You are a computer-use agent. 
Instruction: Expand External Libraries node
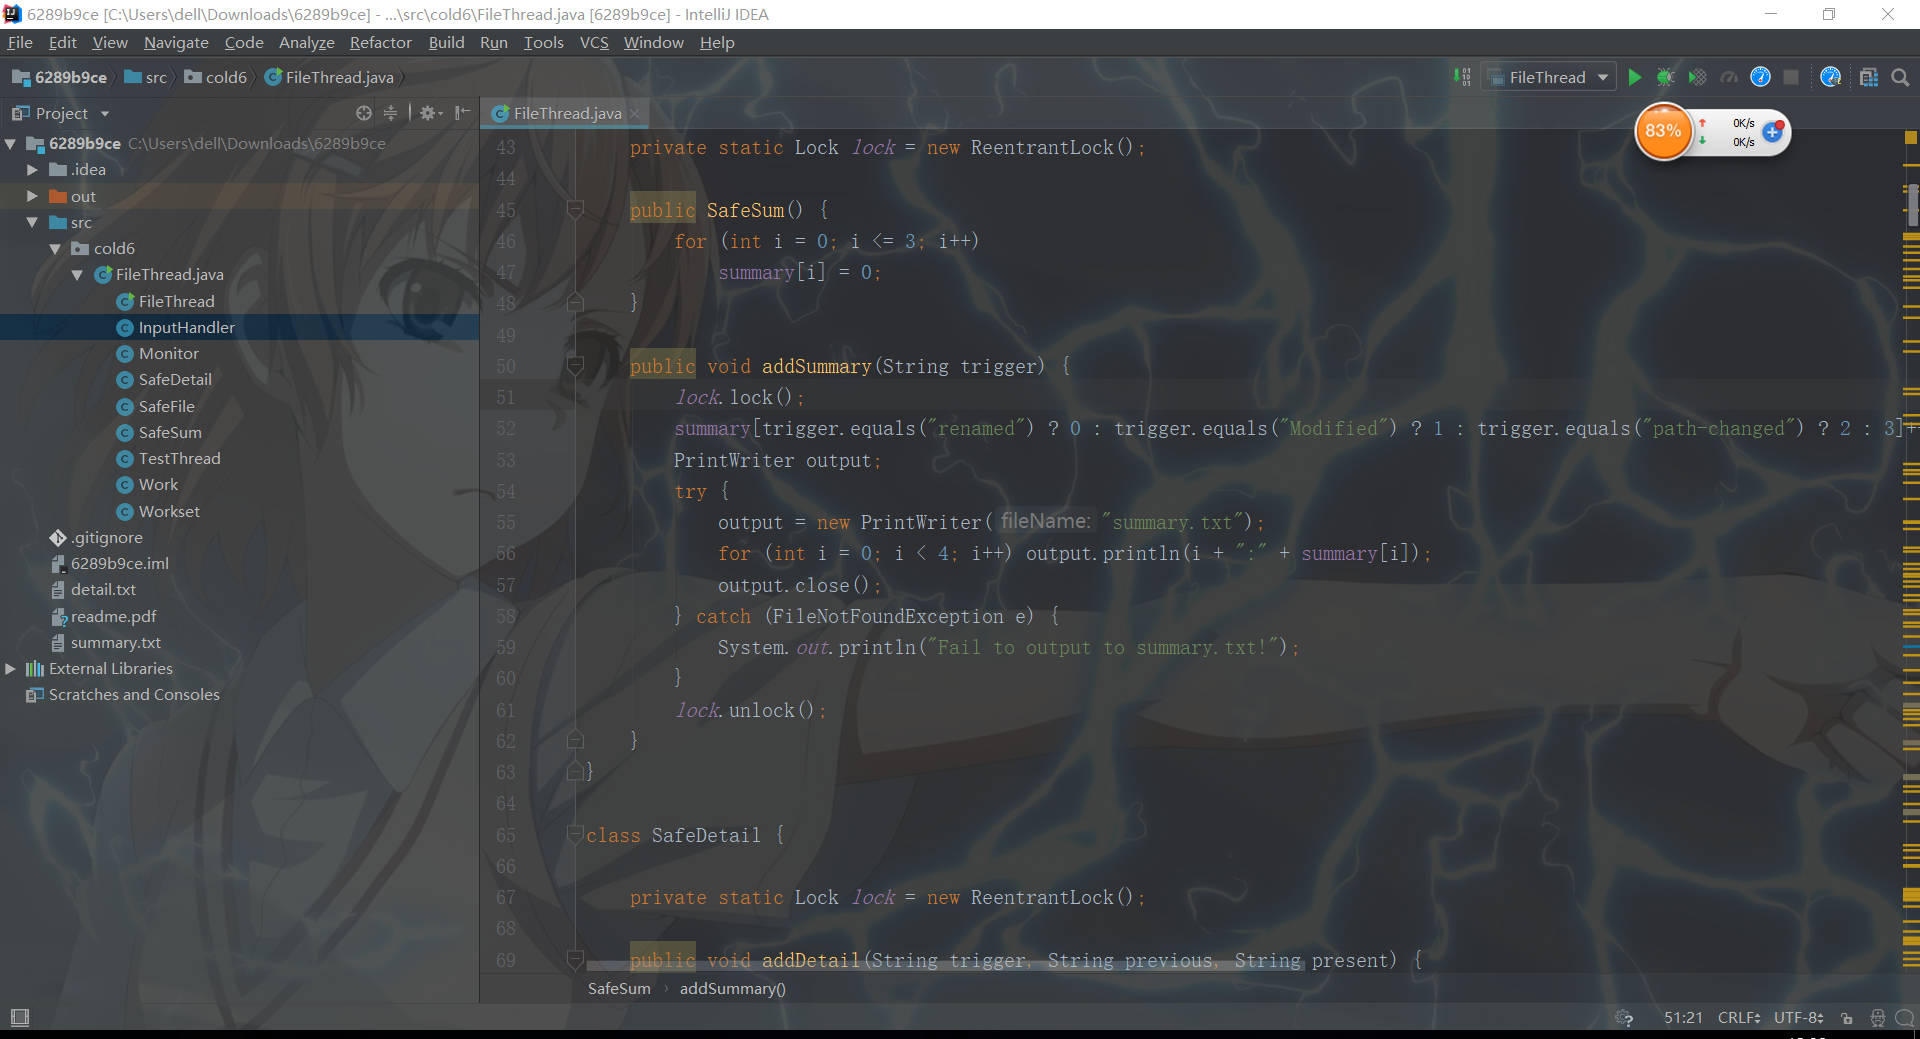(11, 669)
